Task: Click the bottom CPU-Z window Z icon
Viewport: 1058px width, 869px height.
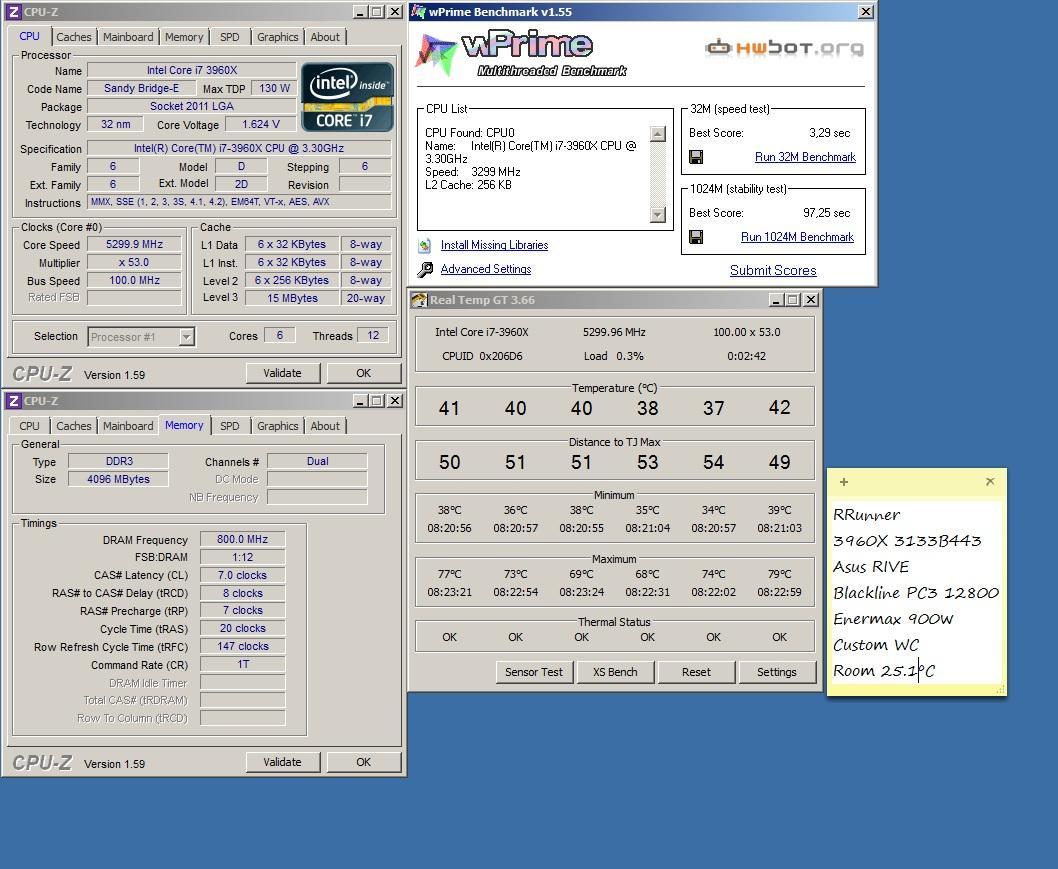Action: [13, 401]
